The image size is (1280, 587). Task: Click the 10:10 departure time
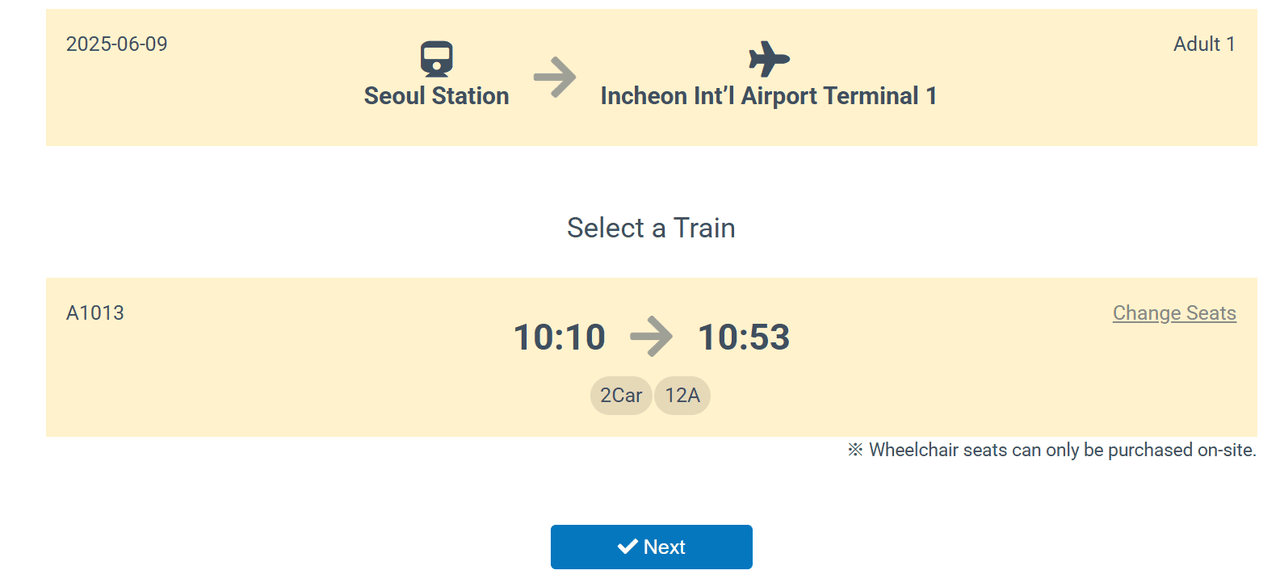tap(559, 337)
